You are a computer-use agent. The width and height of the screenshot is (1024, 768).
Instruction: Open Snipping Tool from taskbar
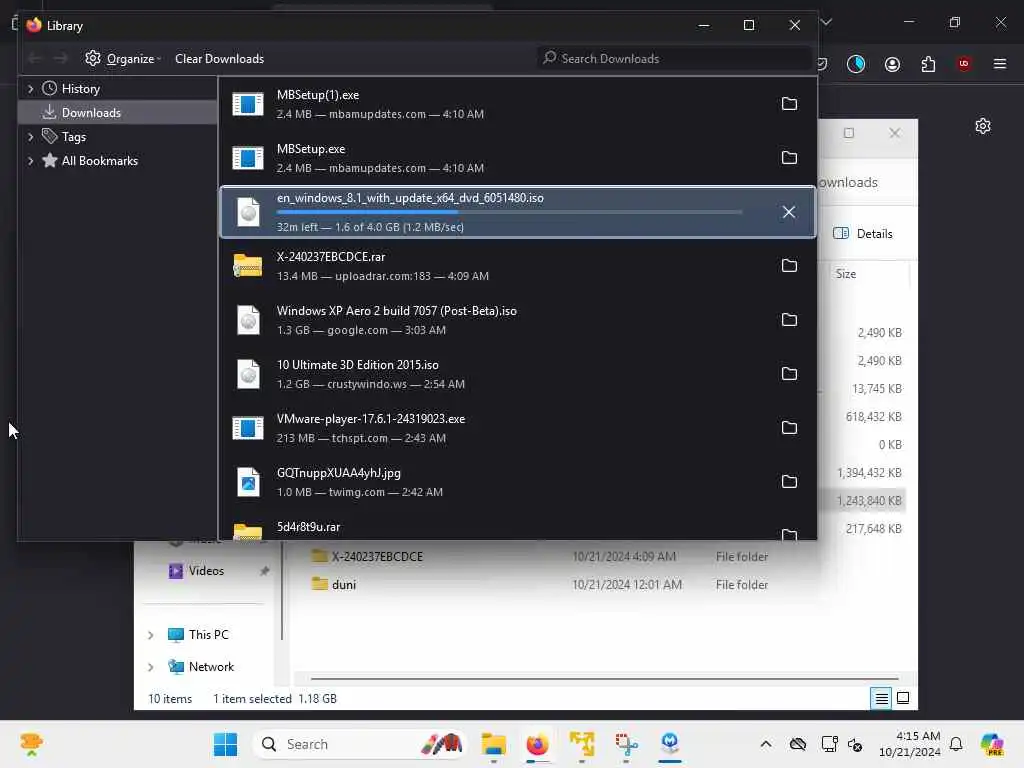[x=626, y=744]
